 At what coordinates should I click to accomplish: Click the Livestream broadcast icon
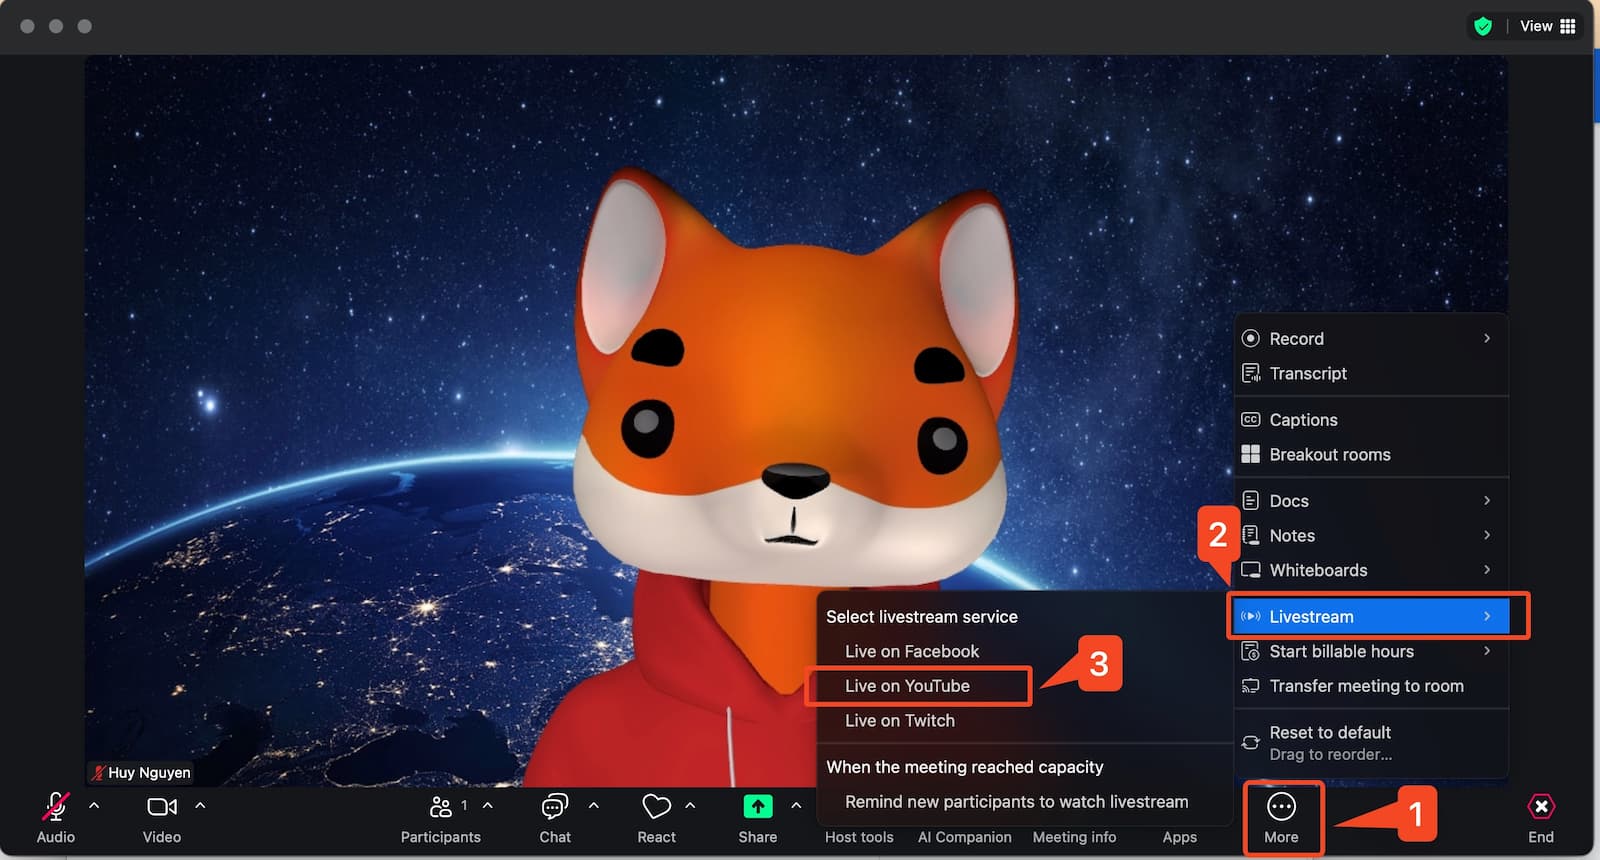1250,616
